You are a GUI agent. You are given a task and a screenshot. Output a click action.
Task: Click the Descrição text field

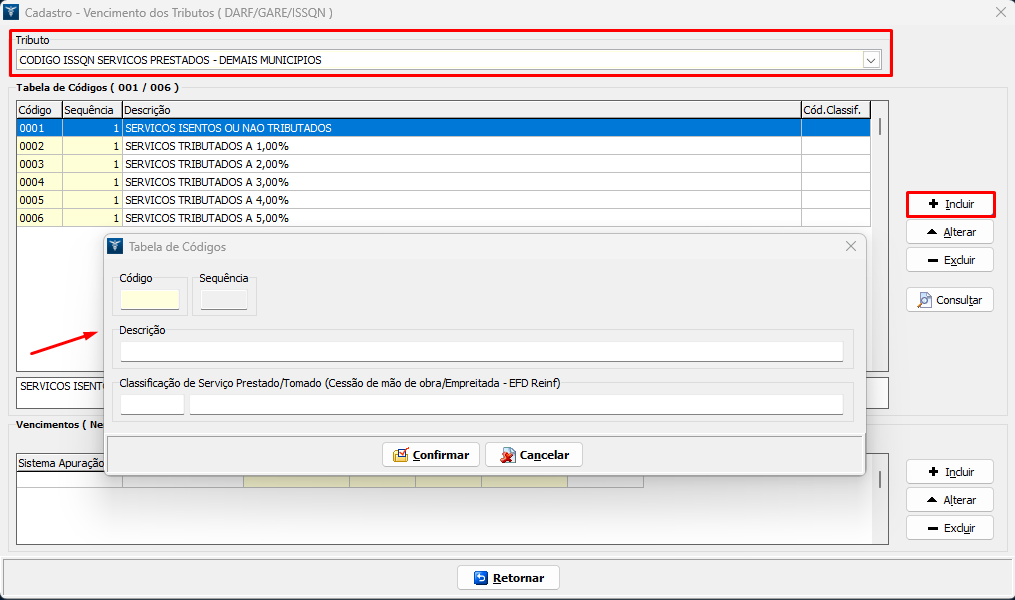point(481,351)
